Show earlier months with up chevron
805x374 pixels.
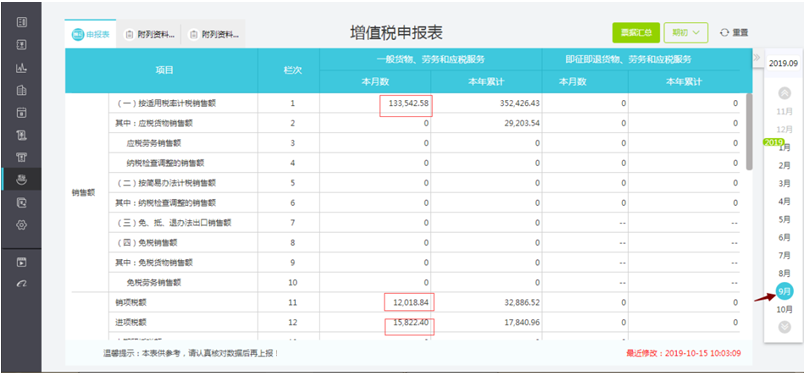(784, 93)
